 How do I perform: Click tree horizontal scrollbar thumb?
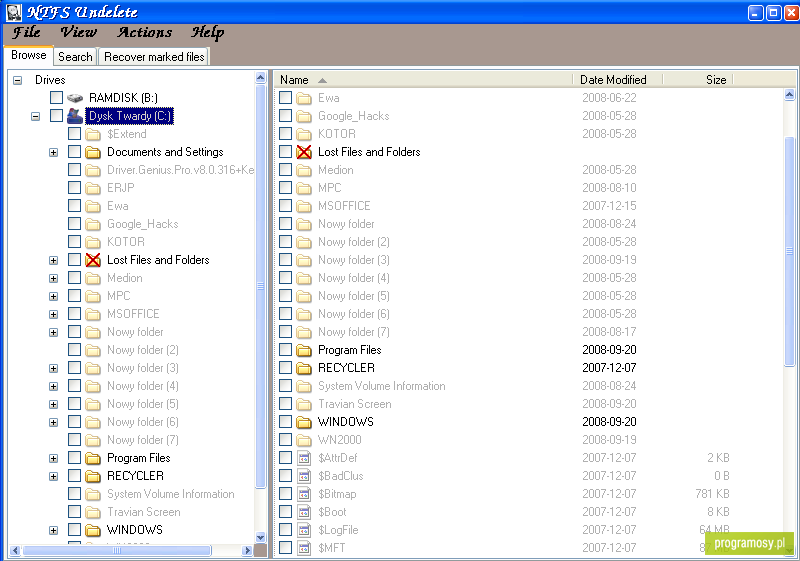pyautogui.click(x=117, y=550)
